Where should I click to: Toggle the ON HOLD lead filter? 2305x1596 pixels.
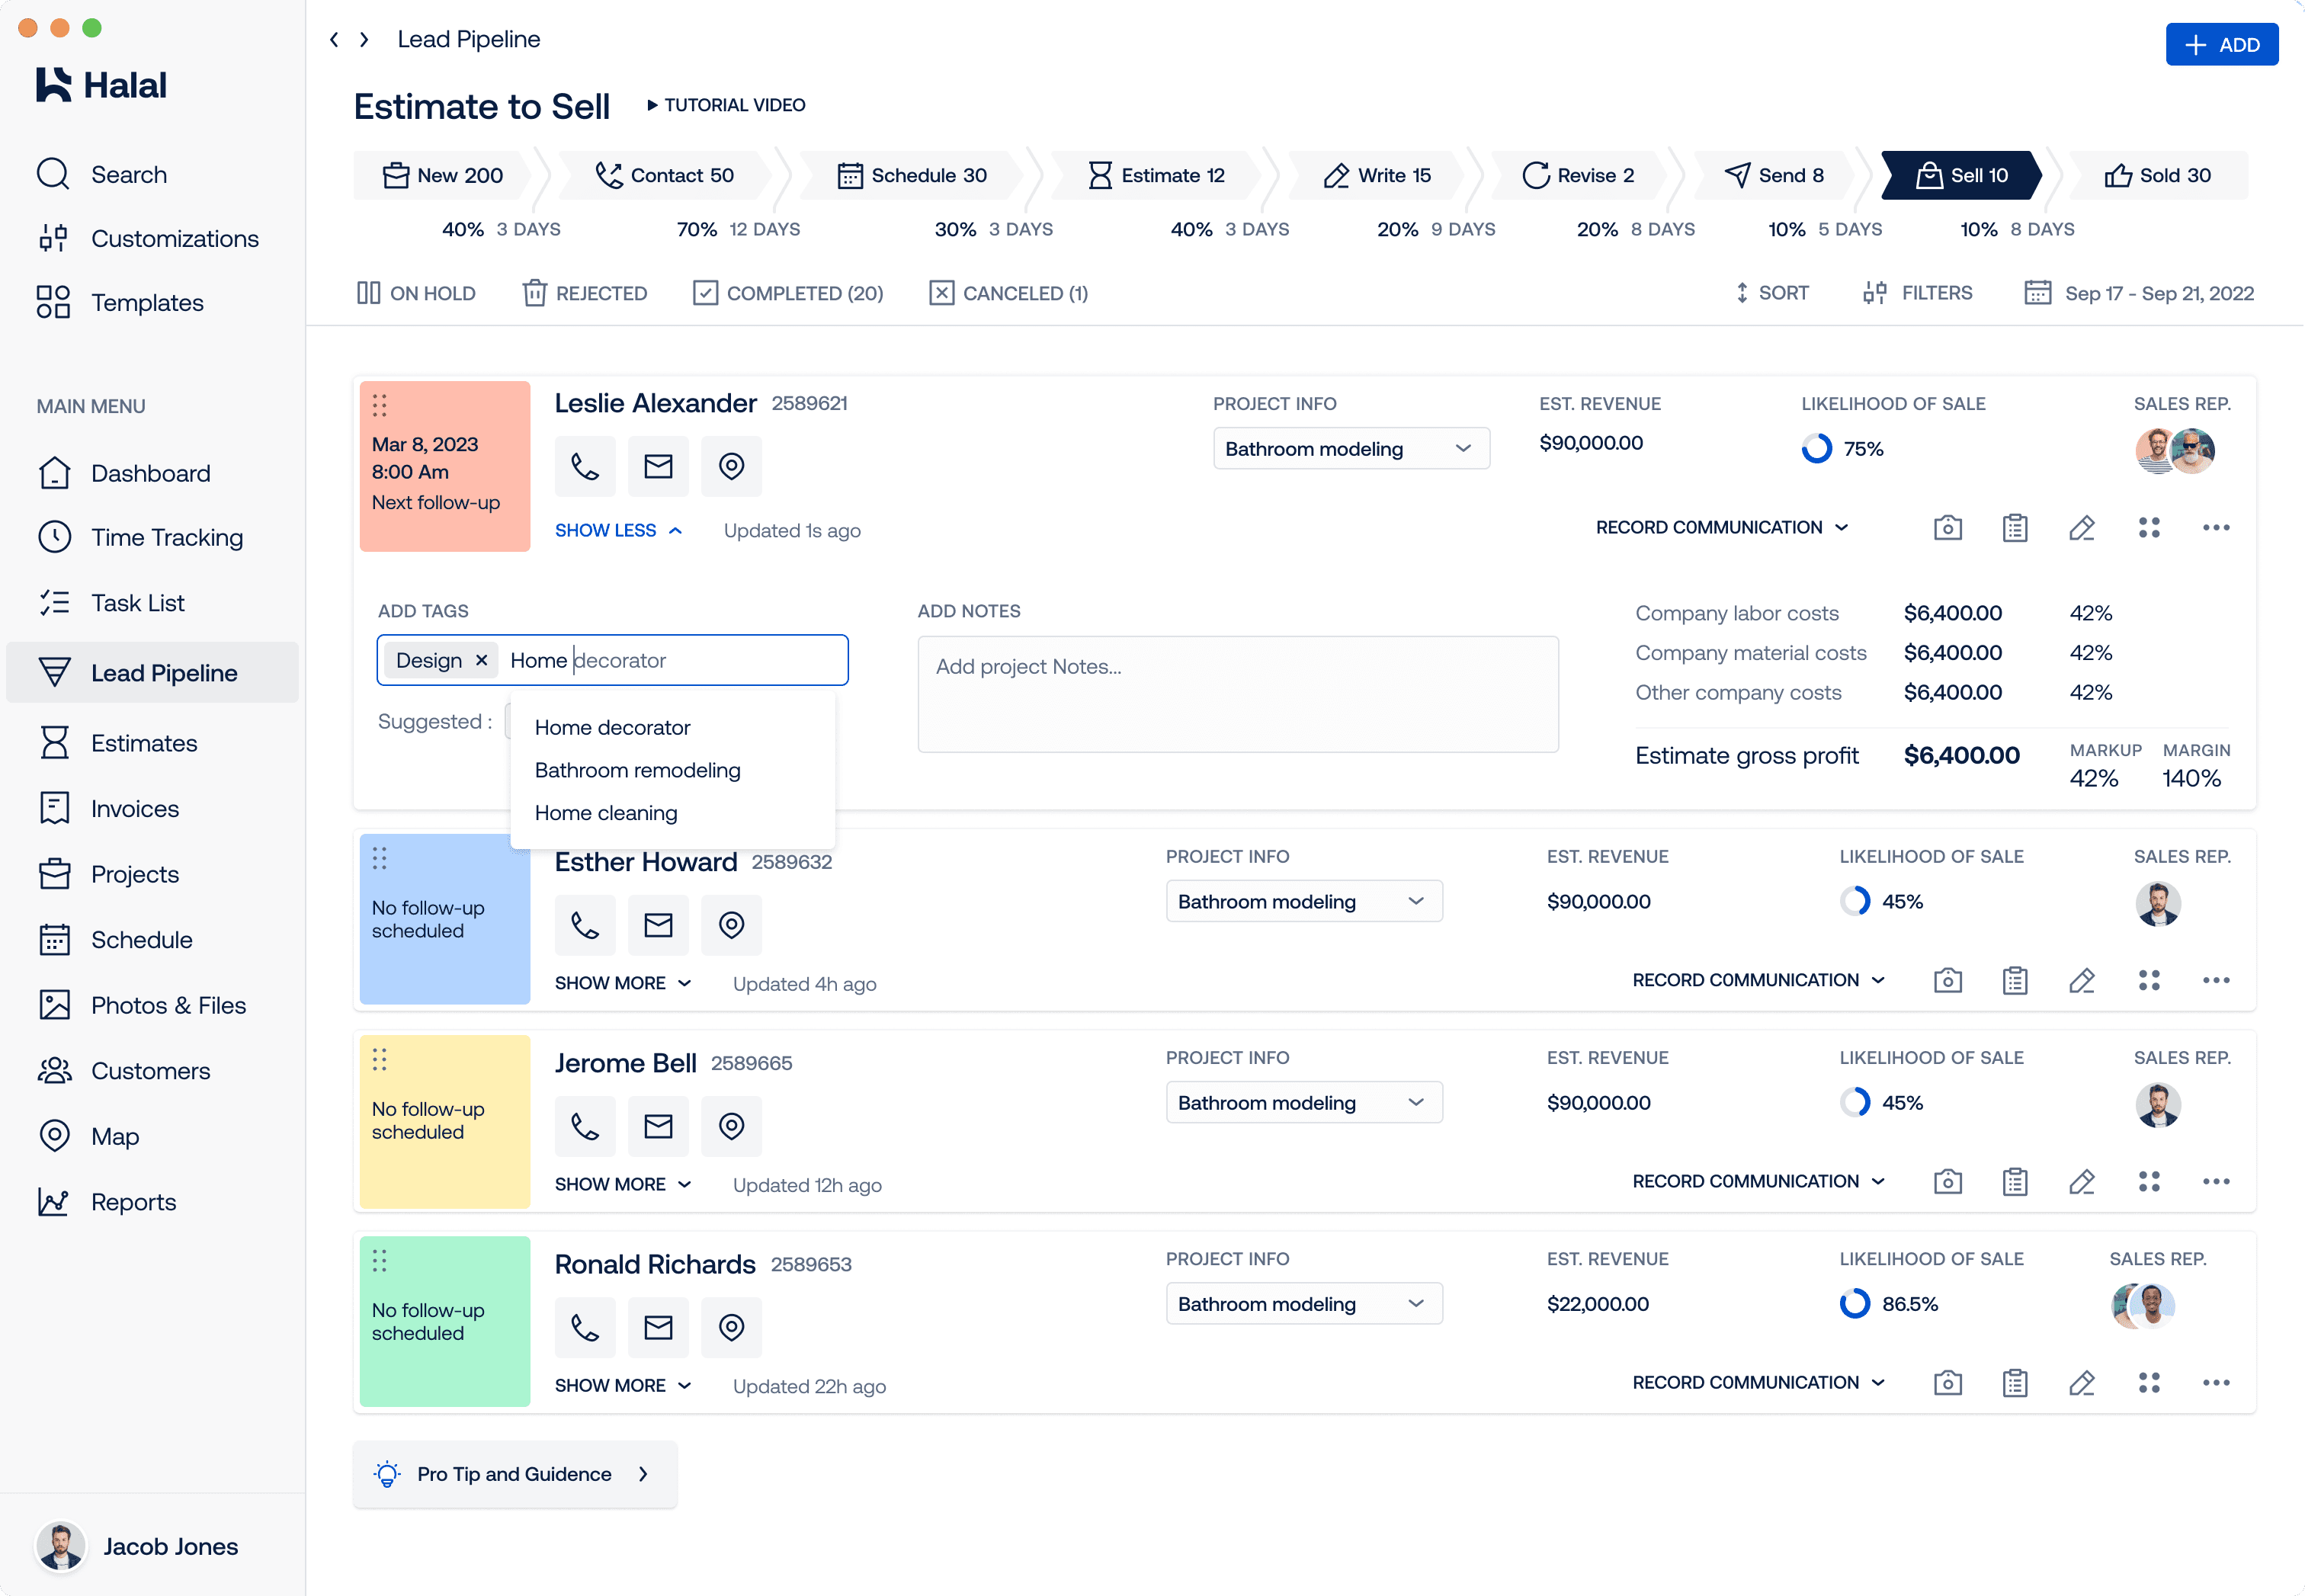pyautogui.click(x=416, y=293)
